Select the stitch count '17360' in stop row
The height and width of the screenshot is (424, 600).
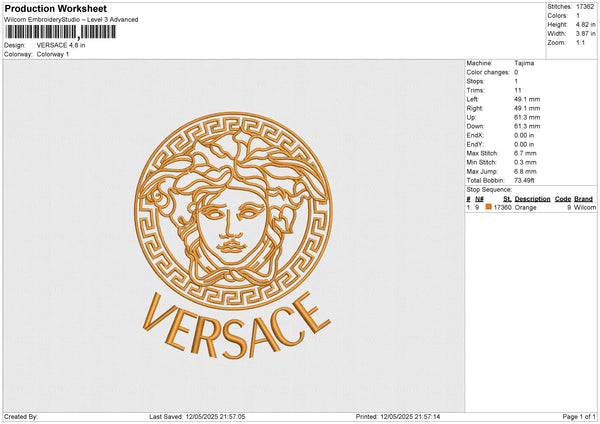point(502,207)
